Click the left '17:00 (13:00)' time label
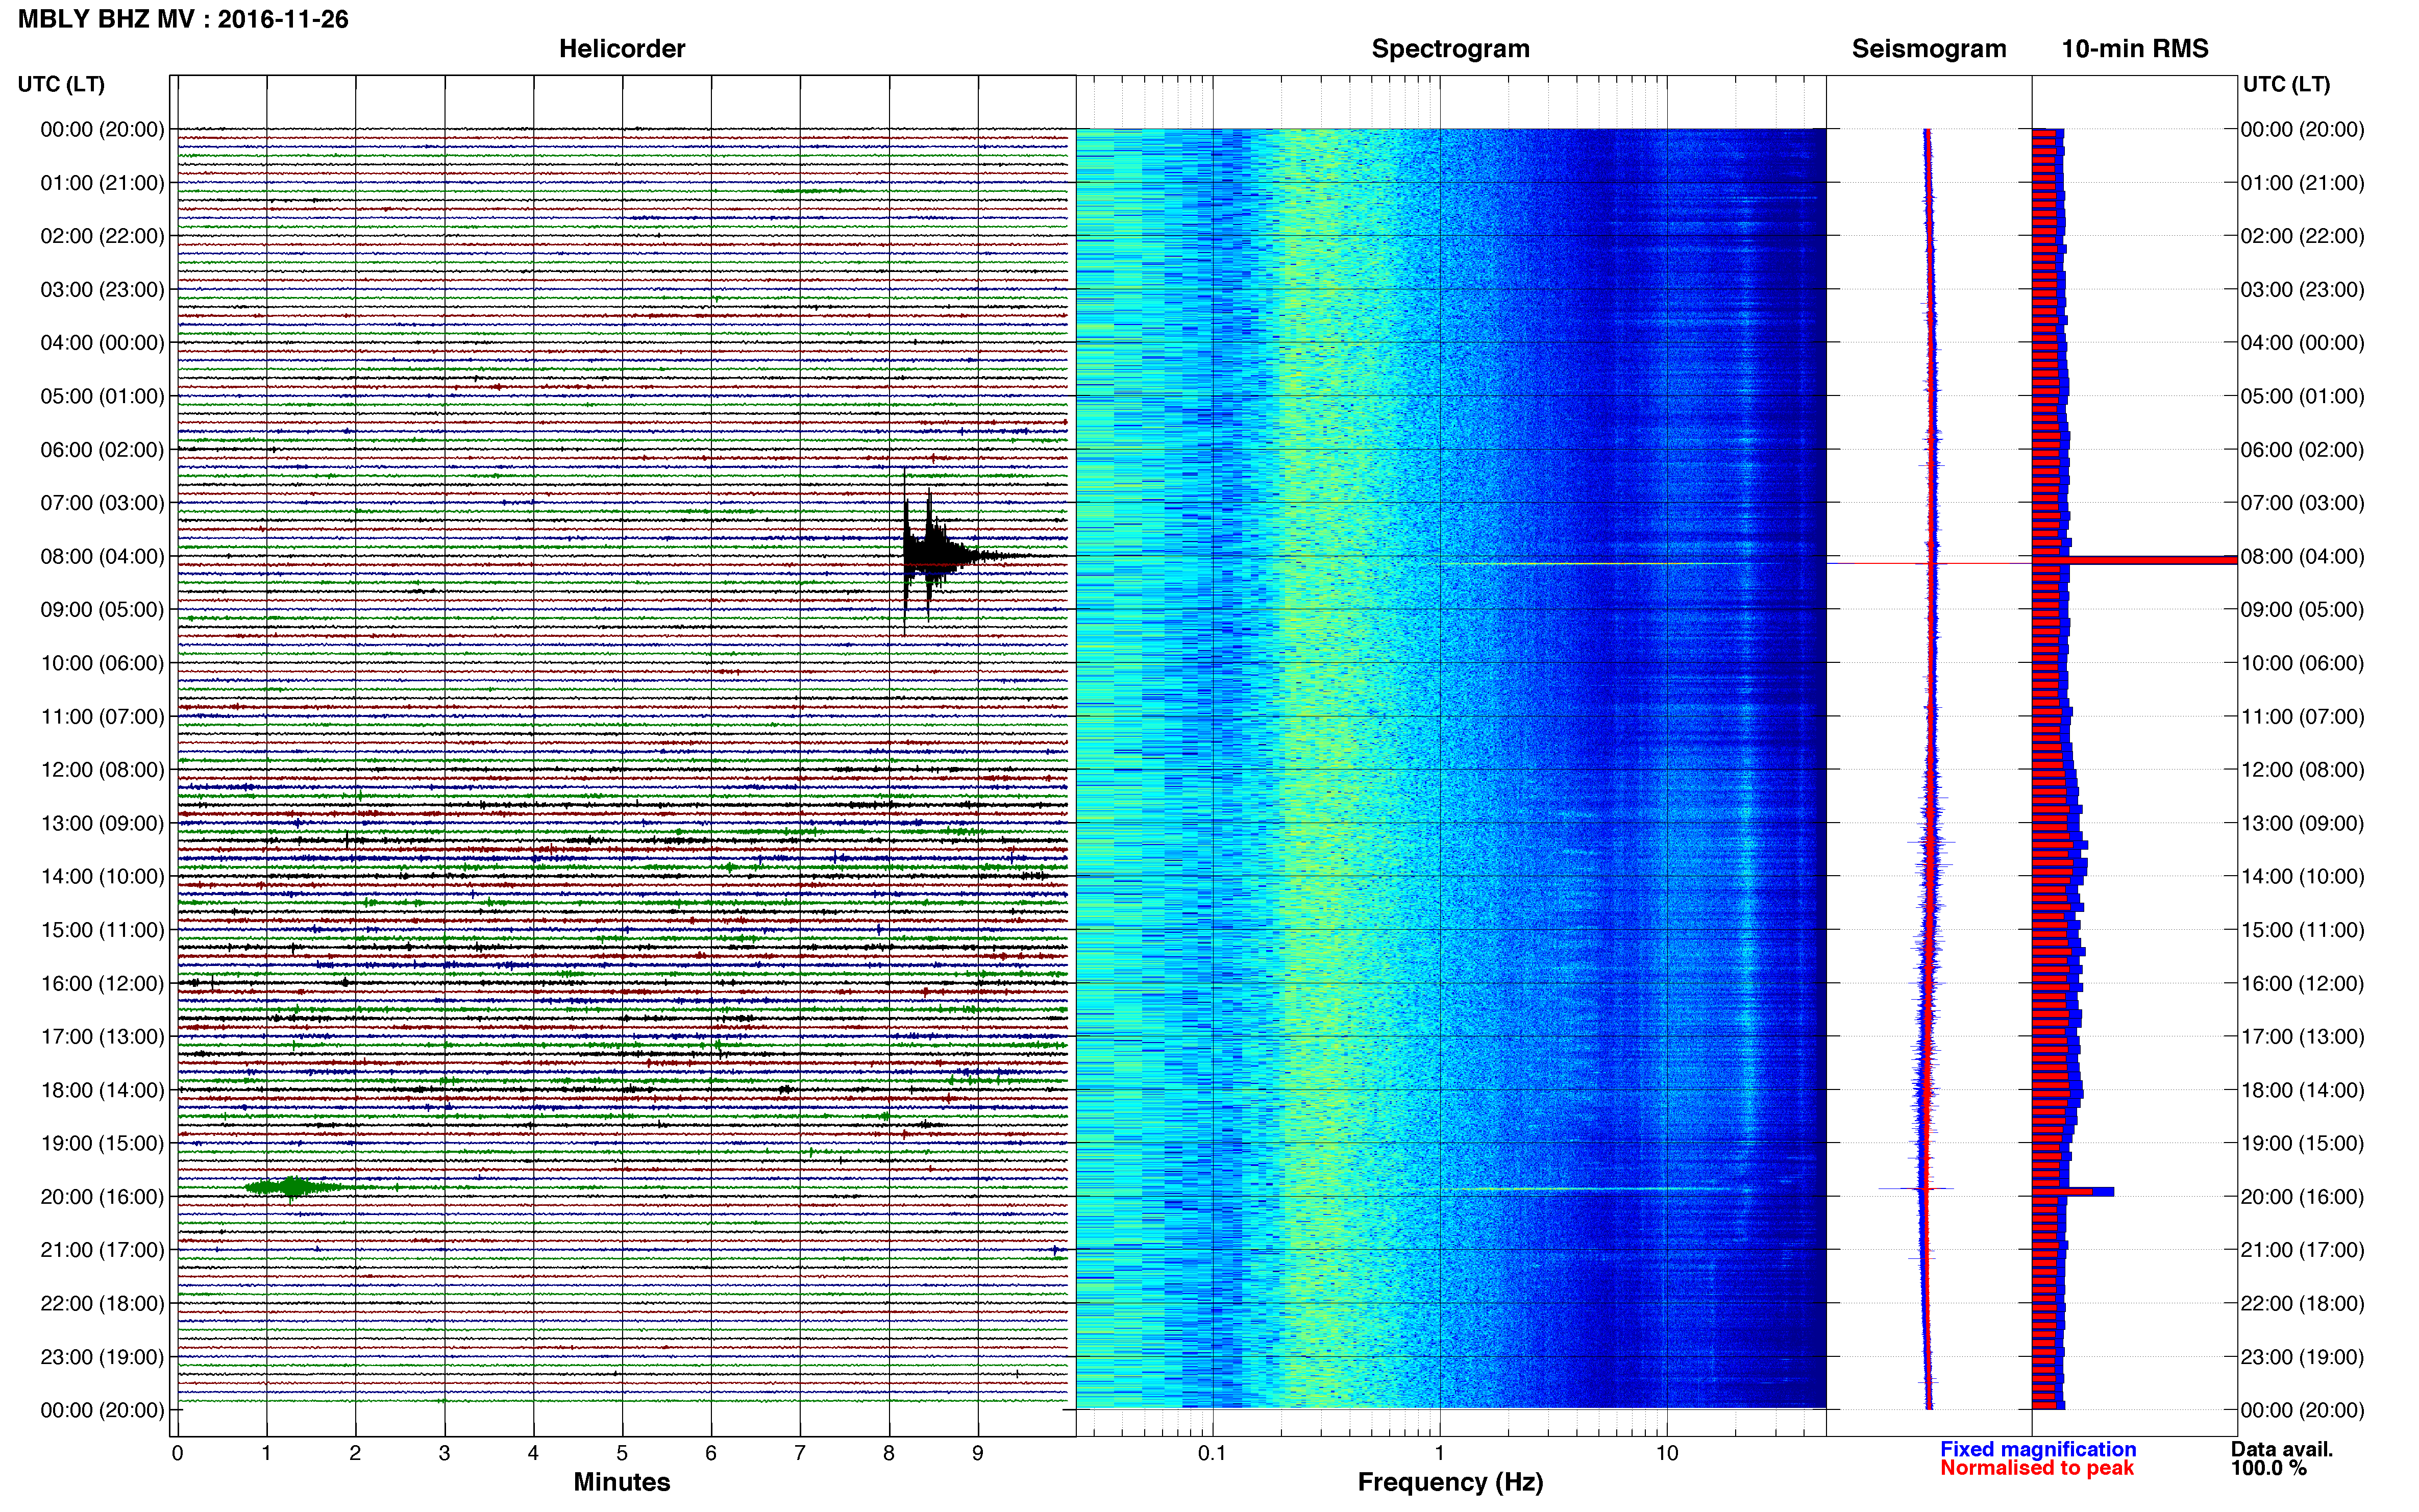Image resolution: width=2419 pixels, height=1512 pixels. [x=102, y=1036]
